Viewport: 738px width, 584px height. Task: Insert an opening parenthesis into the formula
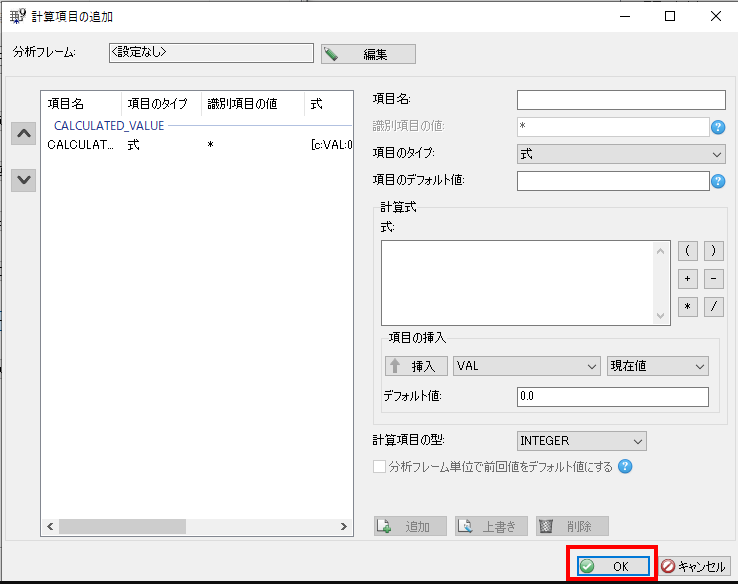[x=688, y=251]
